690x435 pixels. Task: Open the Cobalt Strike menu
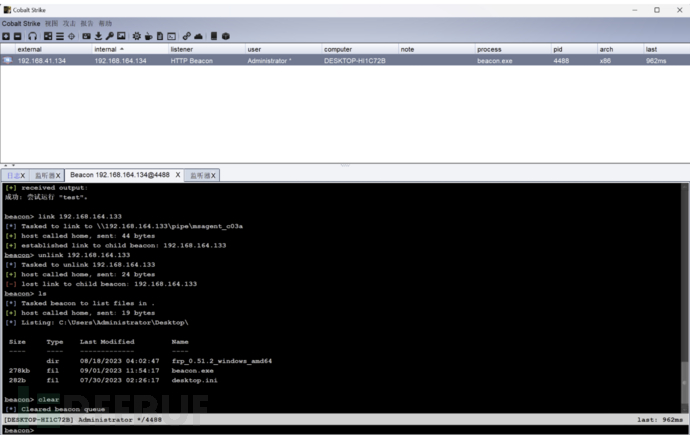(20, 23)
